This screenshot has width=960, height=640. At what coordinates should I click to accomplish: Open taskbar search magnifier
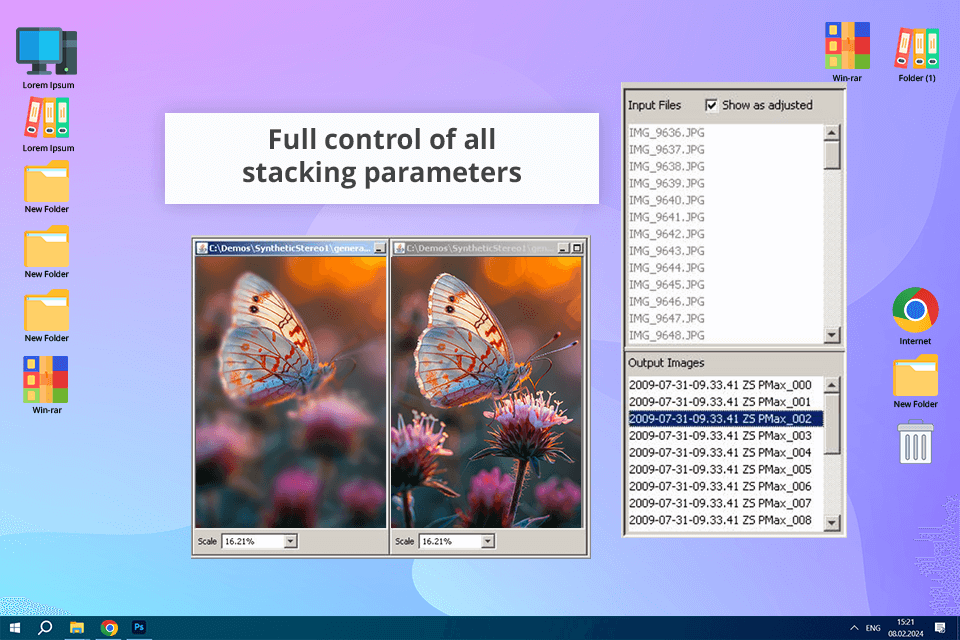click(x=45, y=628)
